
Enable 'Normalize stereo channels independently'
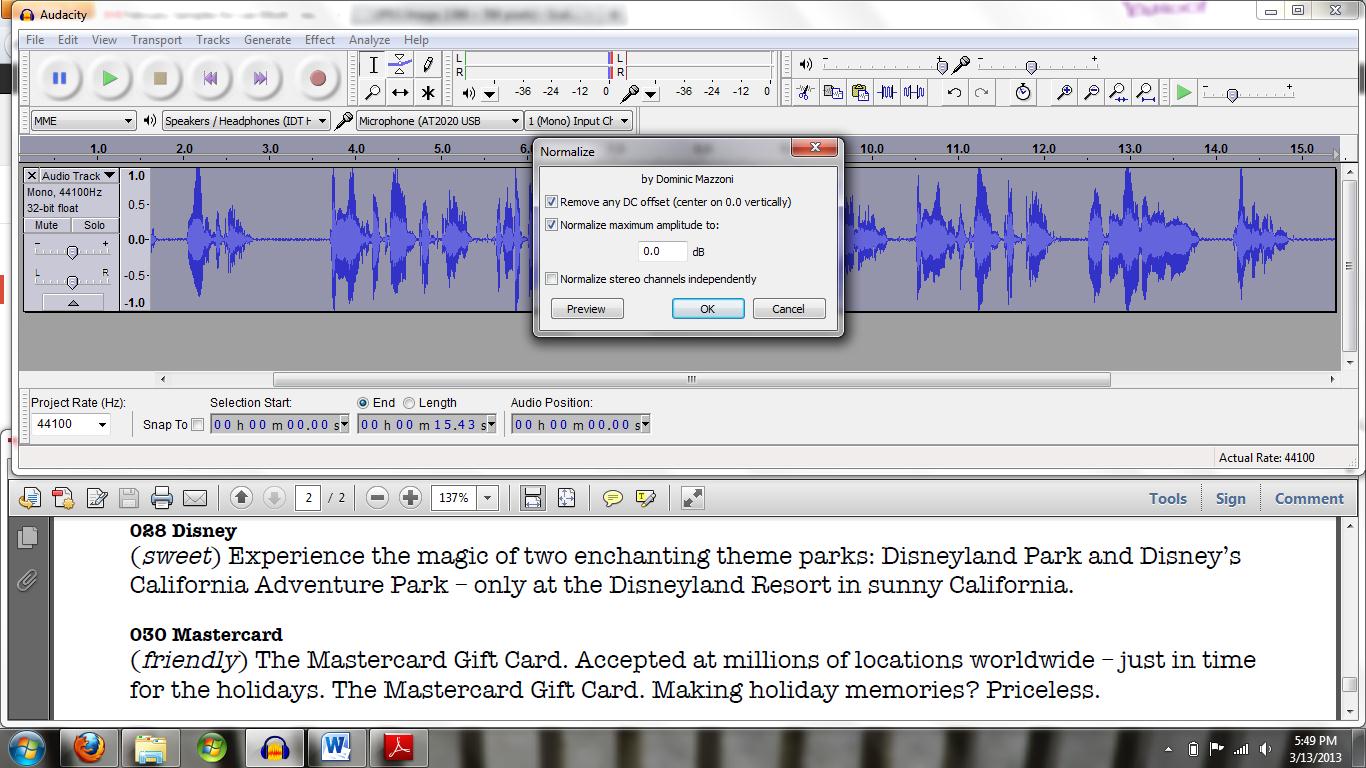click(x=552, y=279)
